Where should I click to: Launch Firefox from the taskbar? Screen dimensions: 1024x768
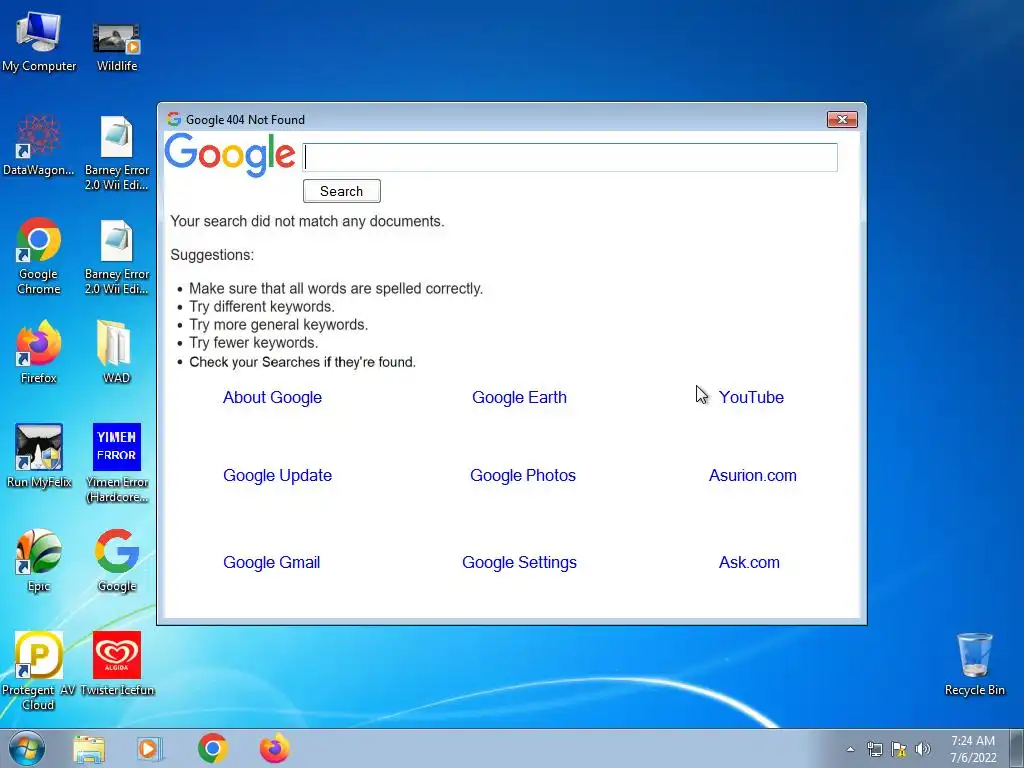pos(274,748)
